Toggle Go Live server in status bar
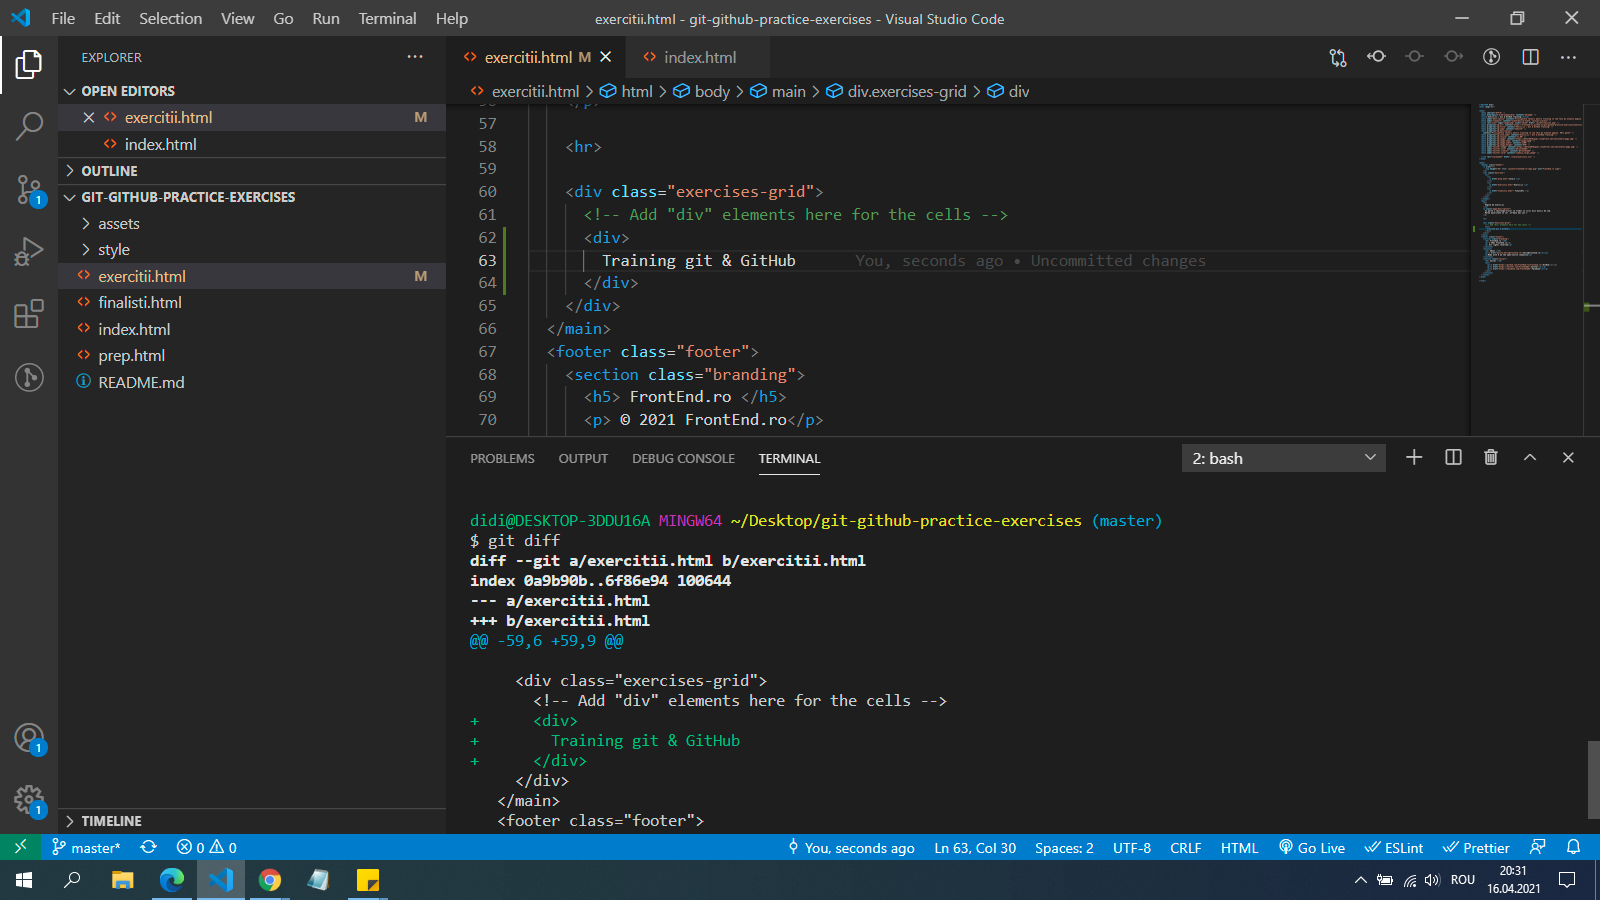This screenshot has height=900, width=1600. point(1312,848)
